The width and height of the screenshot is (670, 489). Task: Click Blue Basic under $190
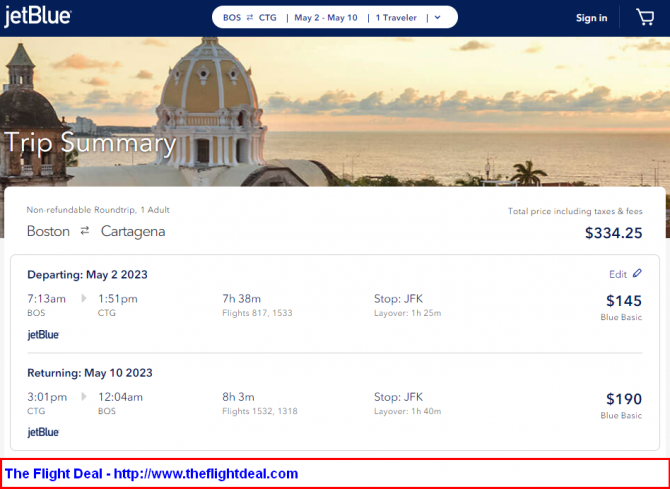point(621,415)
